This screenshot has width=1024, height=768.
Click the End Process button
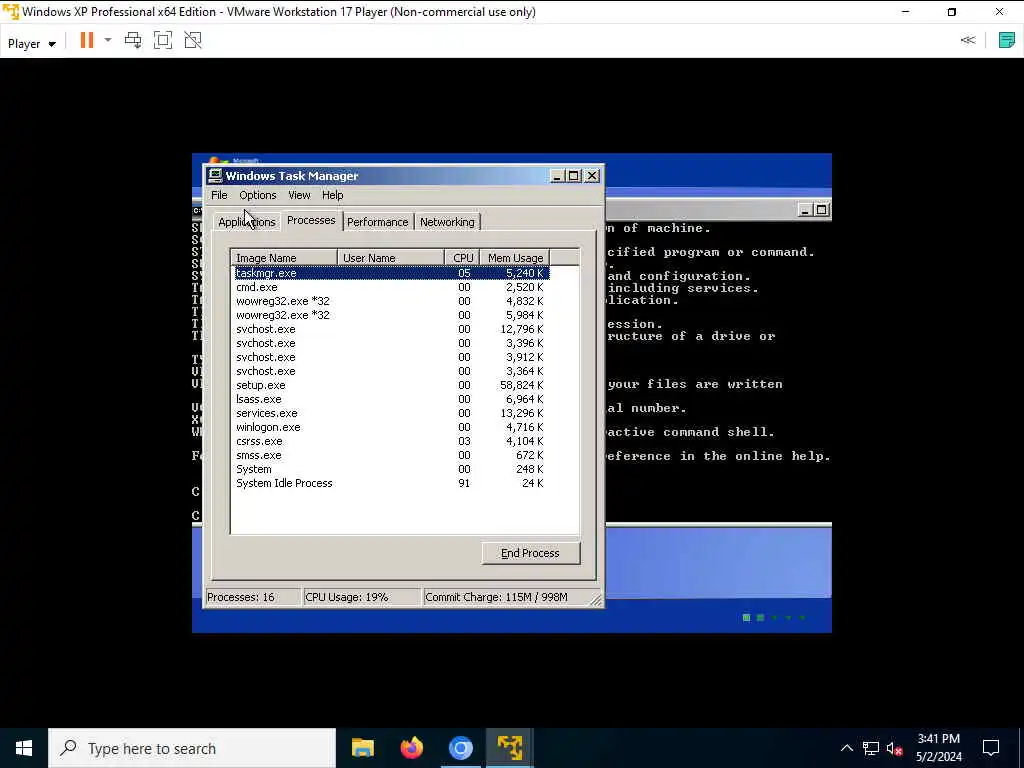pyautogui.click(x=530, y=553)
